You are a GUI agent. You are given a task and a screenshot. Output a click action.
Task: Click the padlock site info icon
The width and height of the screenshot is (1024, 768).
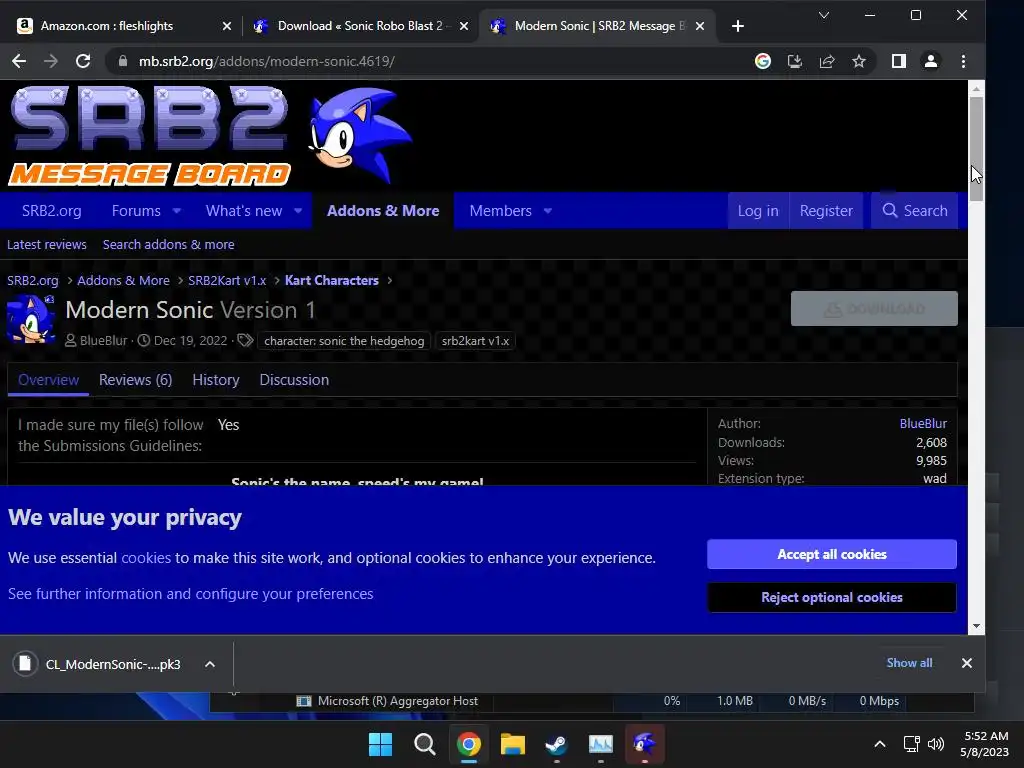(x=122, y=61)
